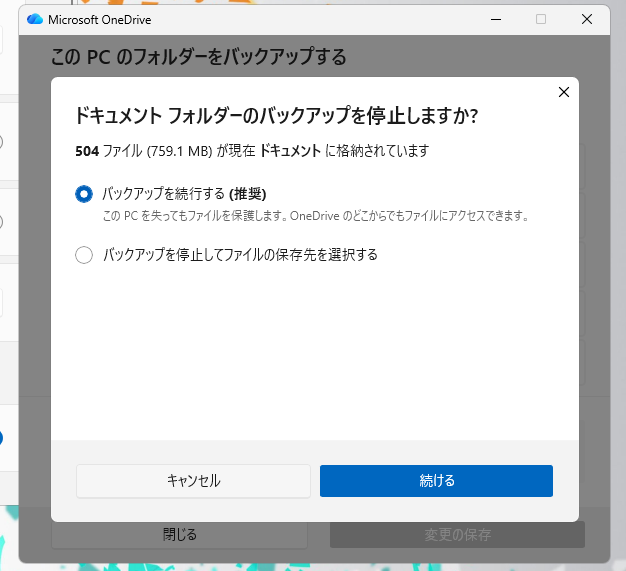This screenshot has height=571, width=626.
Task: Close the backup stop dialog with X
Action: coord(563,92)
